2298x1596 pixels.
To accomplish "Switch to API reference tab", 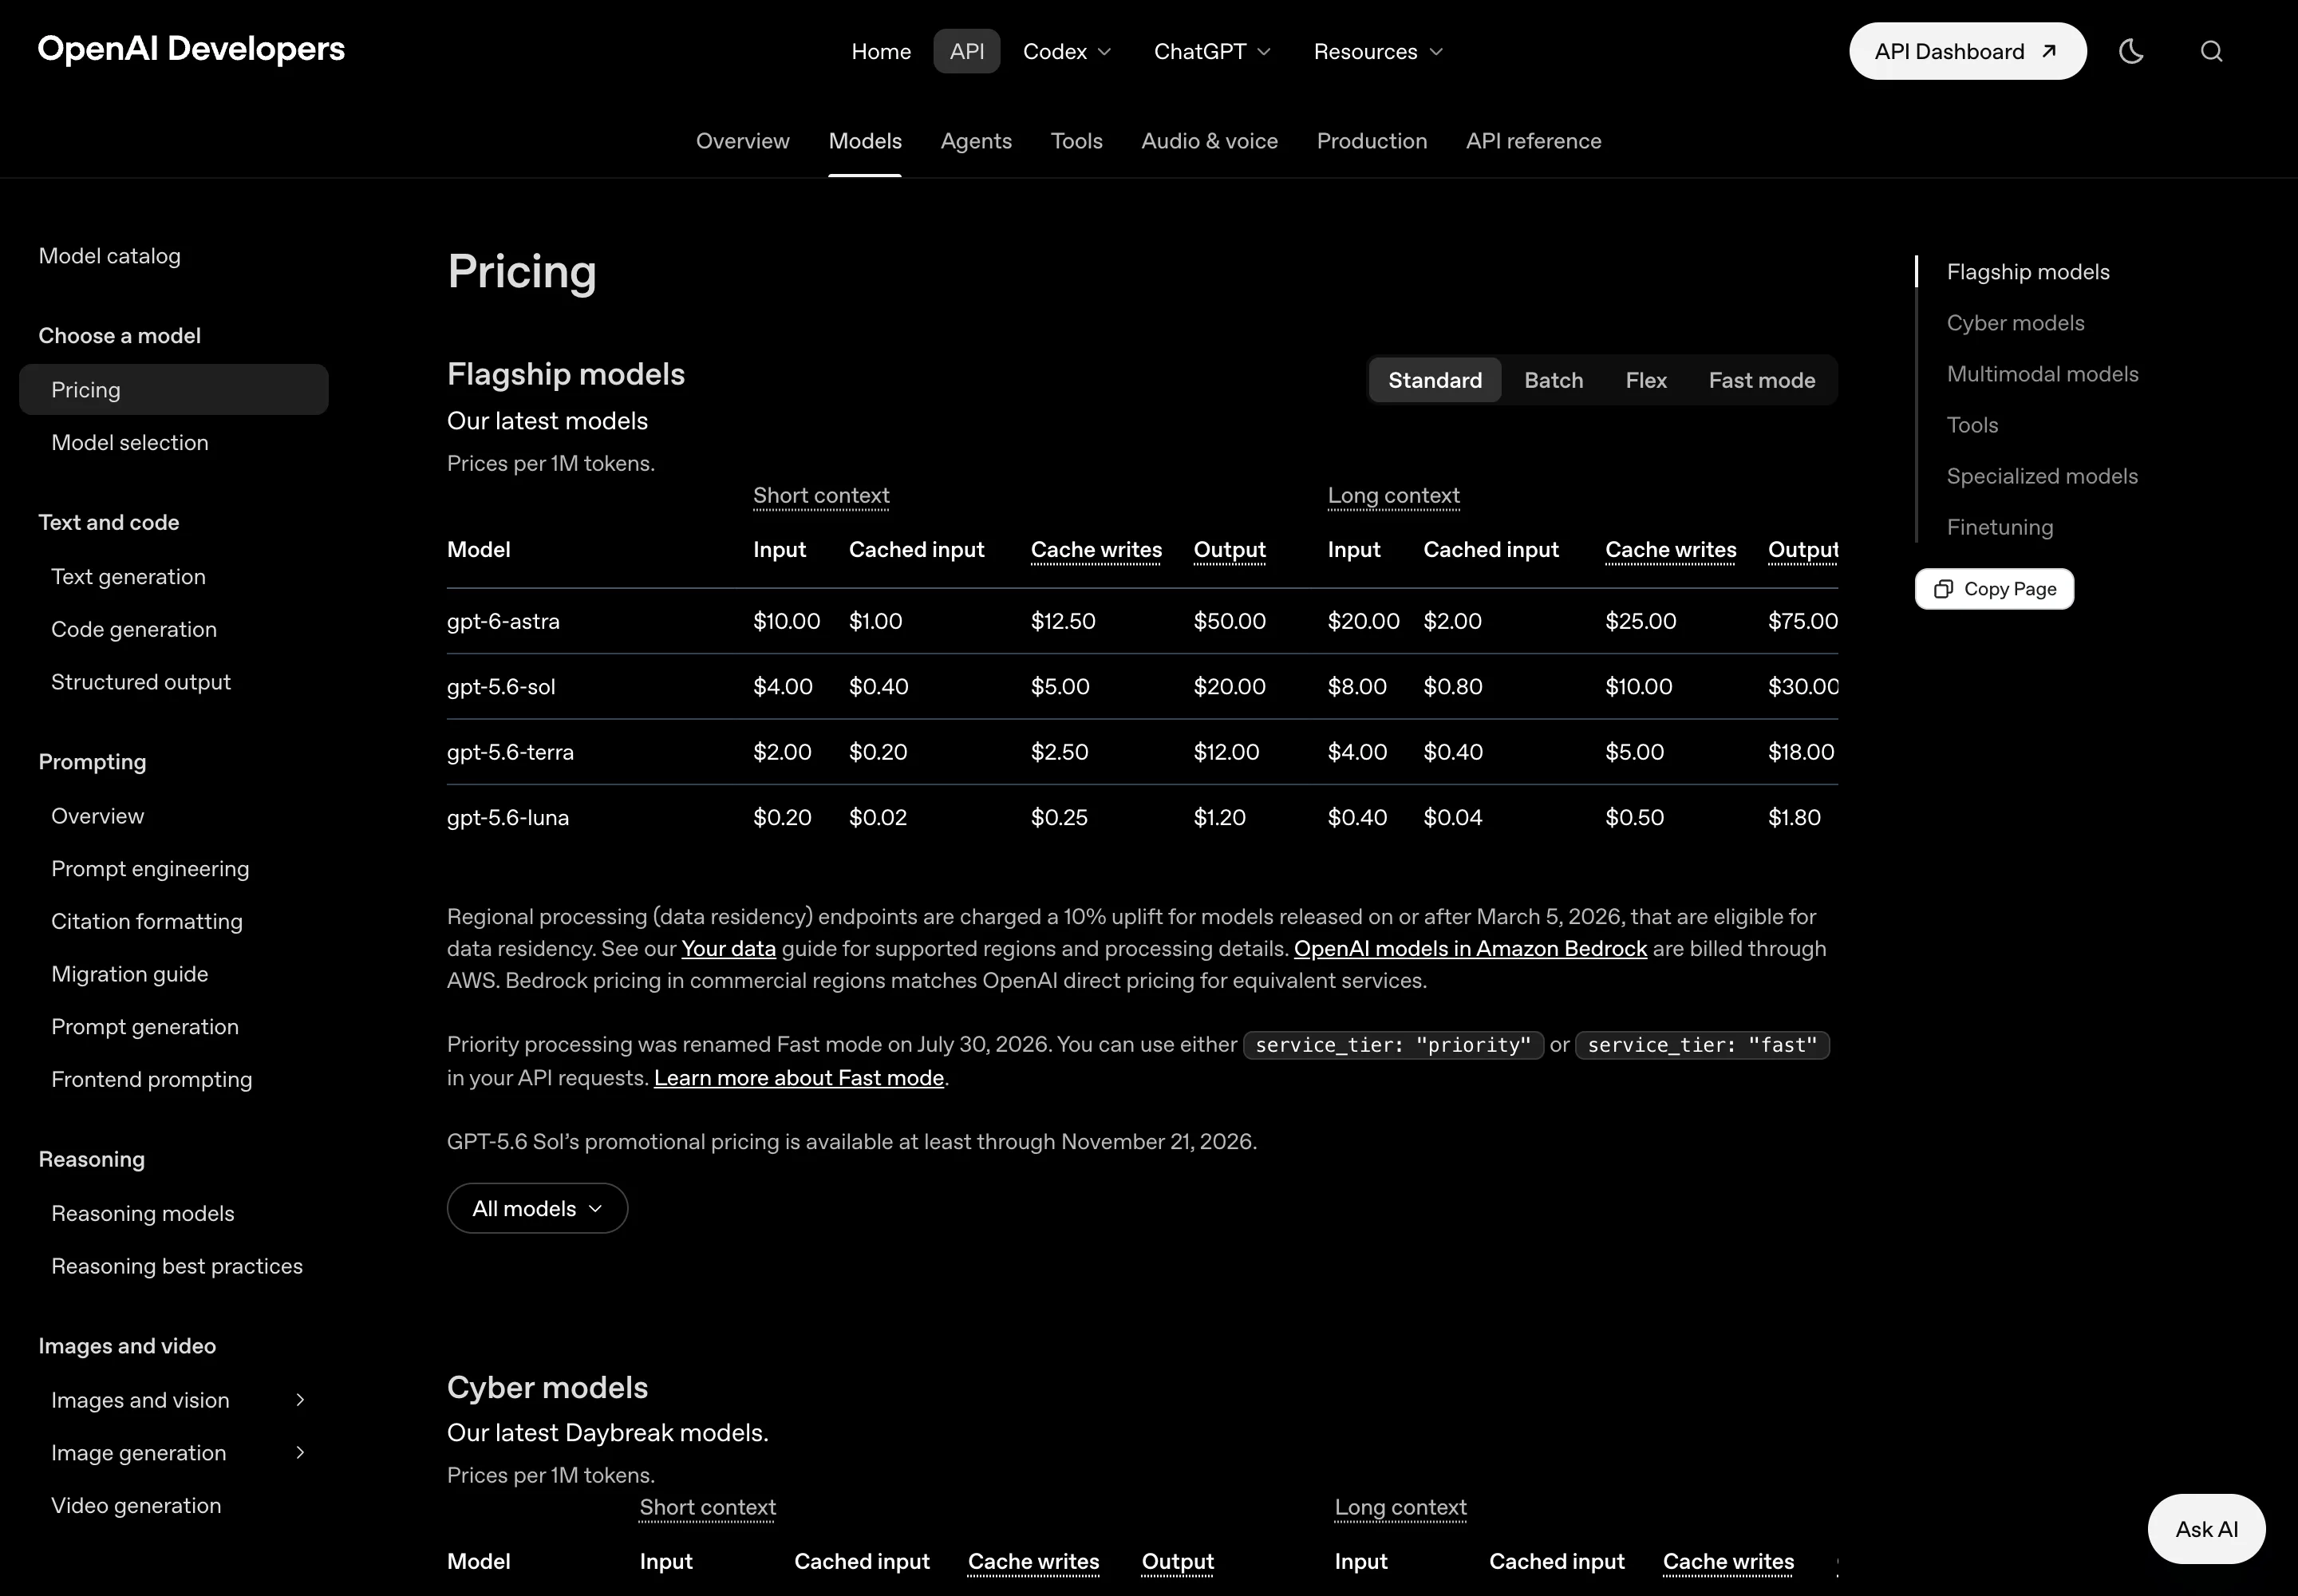I will point(1533,141).
